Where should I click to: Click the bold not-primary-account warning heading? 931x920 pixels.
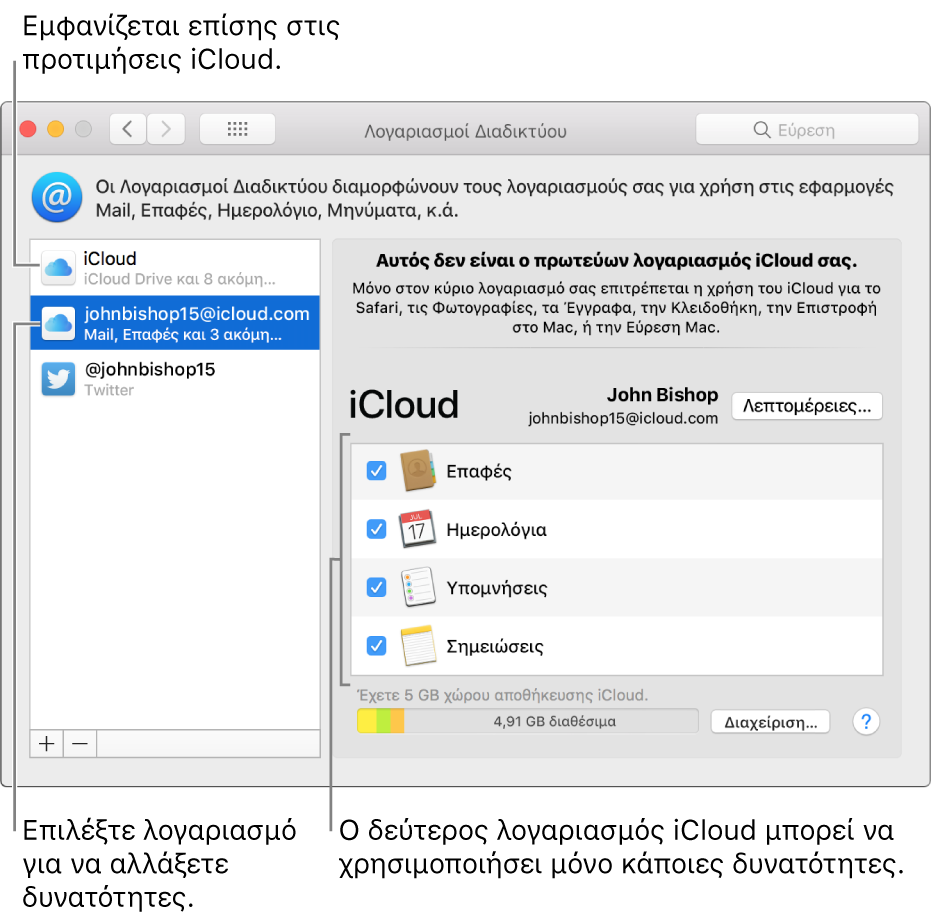point(616,261)
